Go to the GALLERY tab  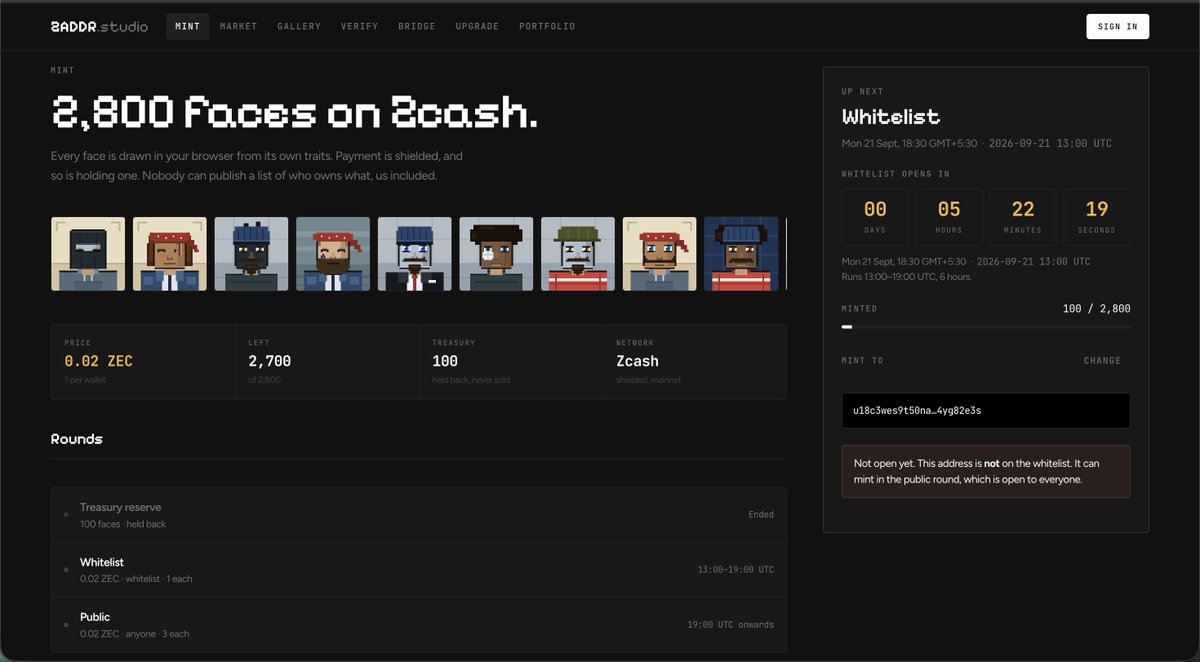tap(299, 26)
